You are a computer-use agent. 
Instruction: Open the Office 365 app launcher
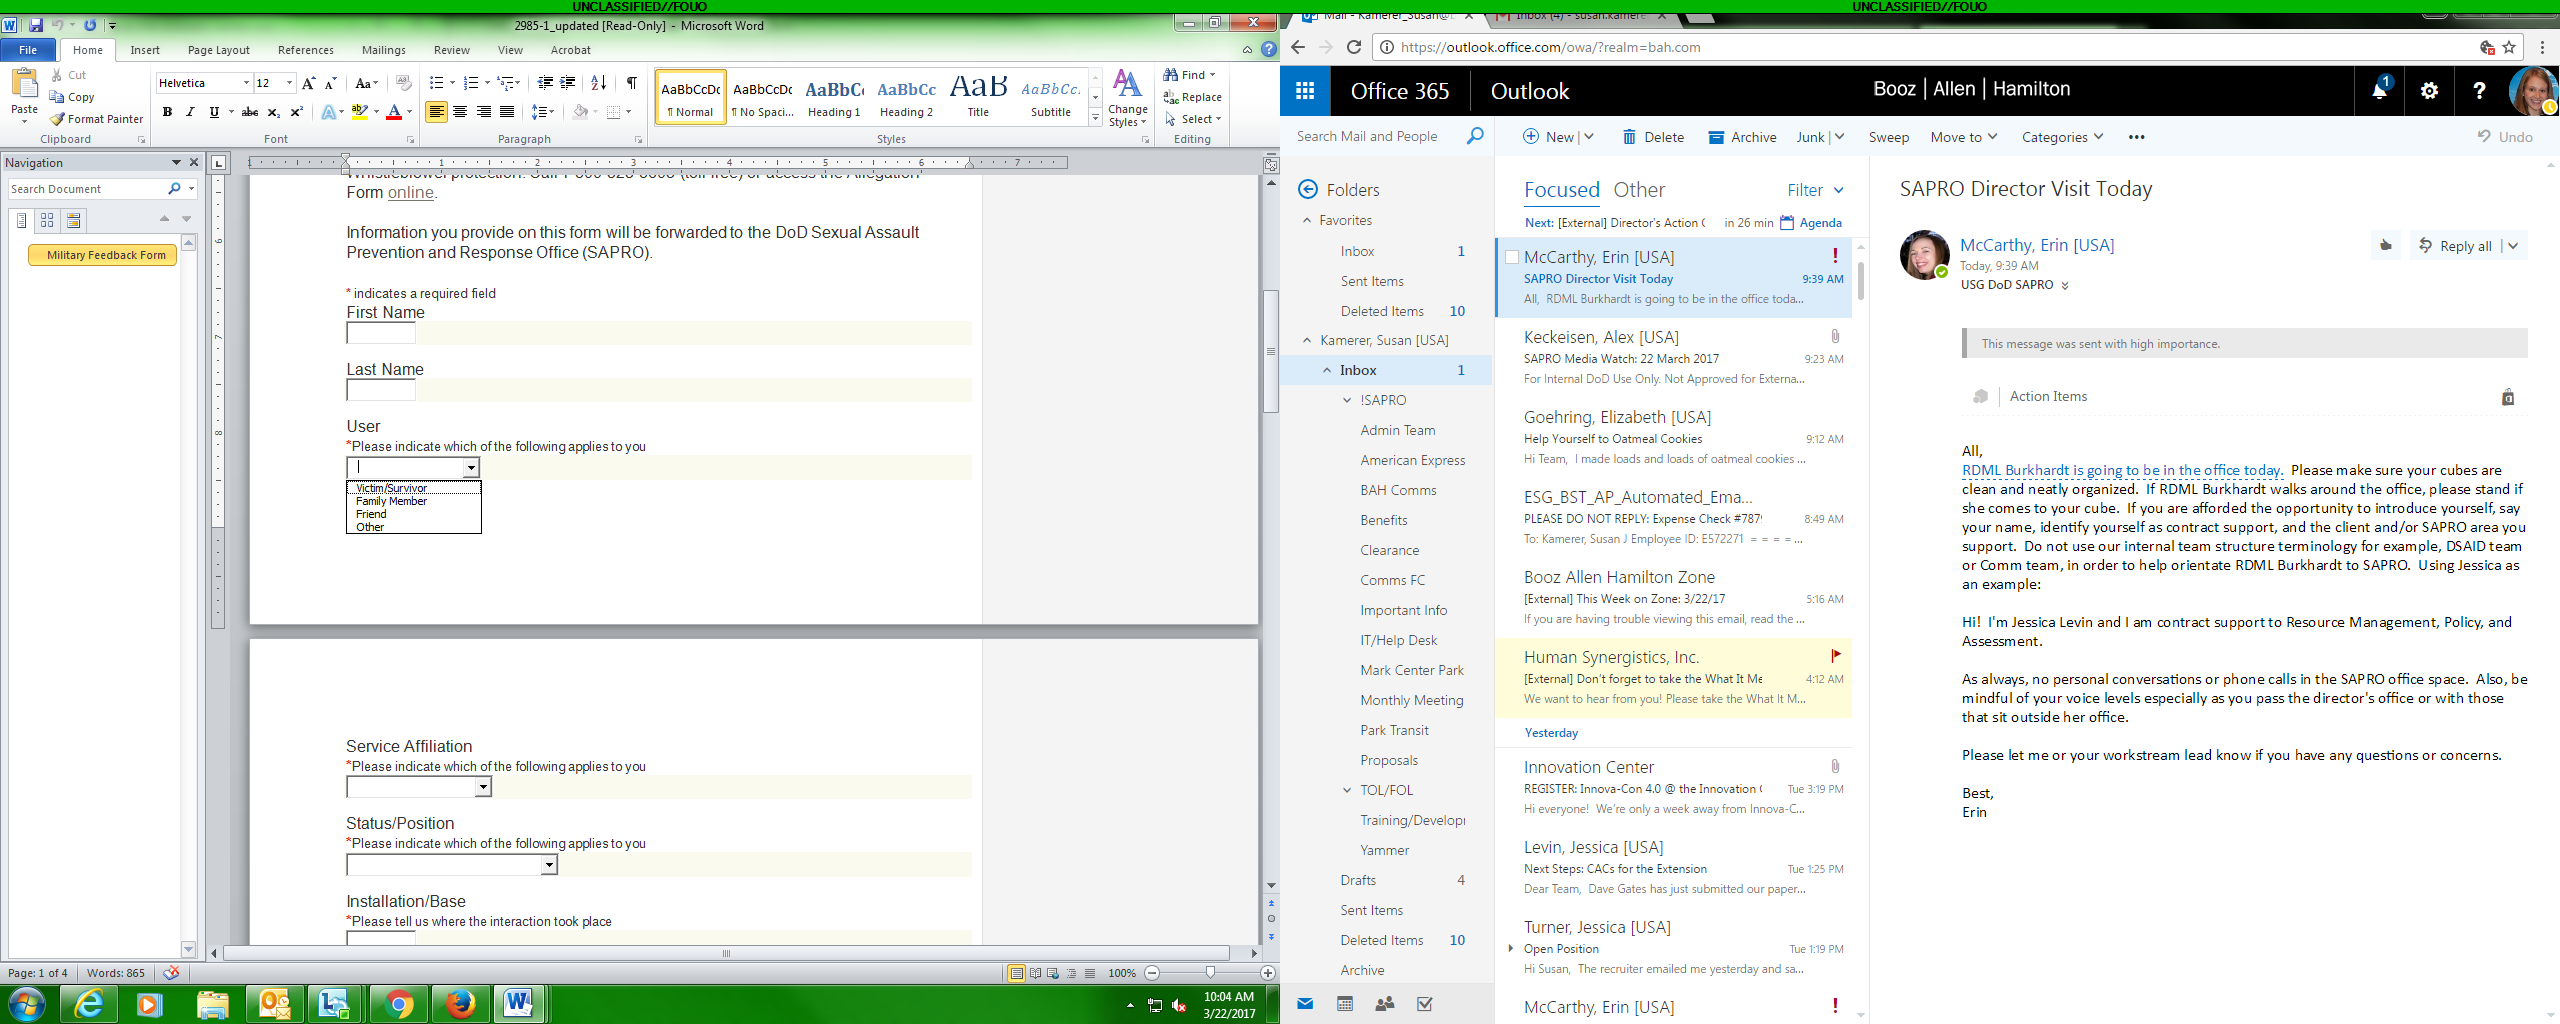coord(1304,91)
